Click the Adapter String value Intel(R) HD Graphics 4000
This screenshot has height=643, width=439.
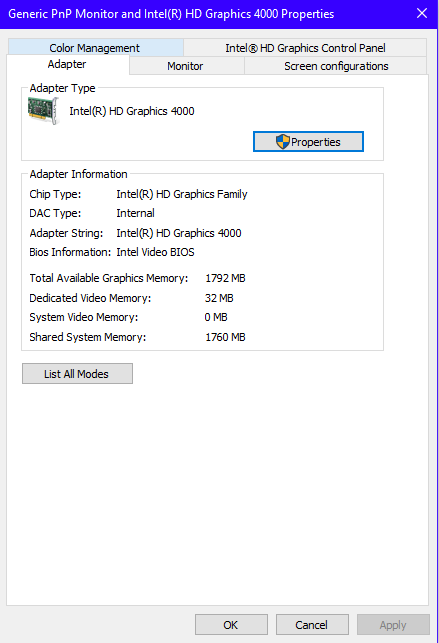179,233
